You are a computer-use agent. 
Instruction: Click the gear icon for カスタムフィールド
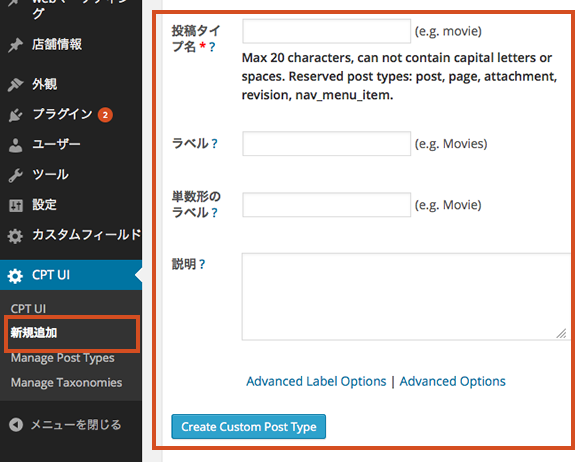point(15,236)
